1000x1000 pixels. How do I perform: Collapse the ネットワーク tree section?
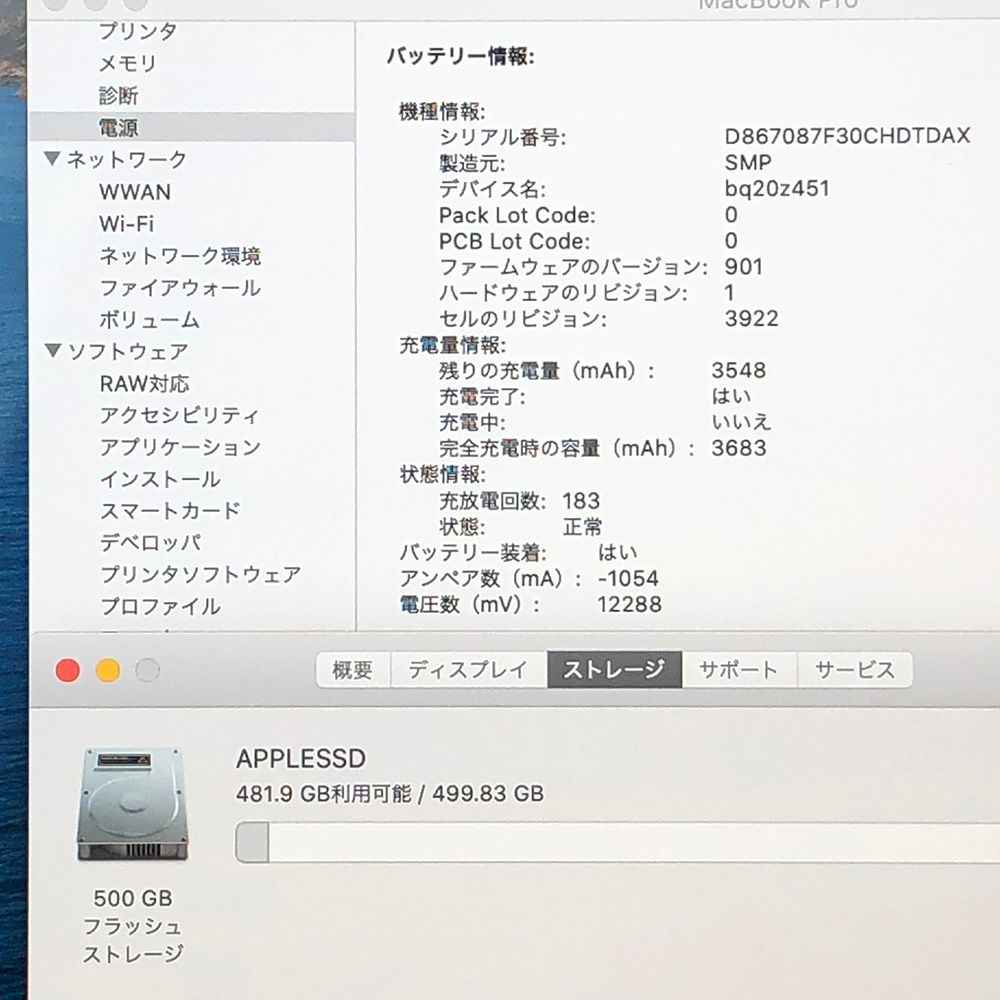53,158
